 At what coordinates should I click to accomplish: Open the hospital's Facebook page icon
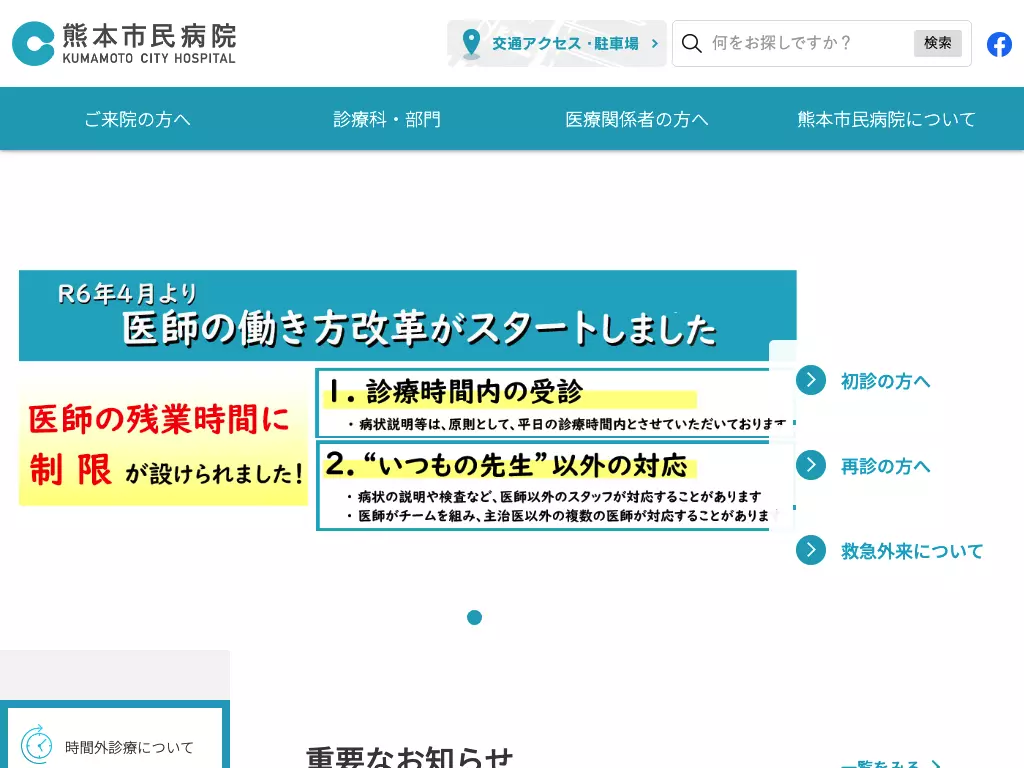pos(999,44)
